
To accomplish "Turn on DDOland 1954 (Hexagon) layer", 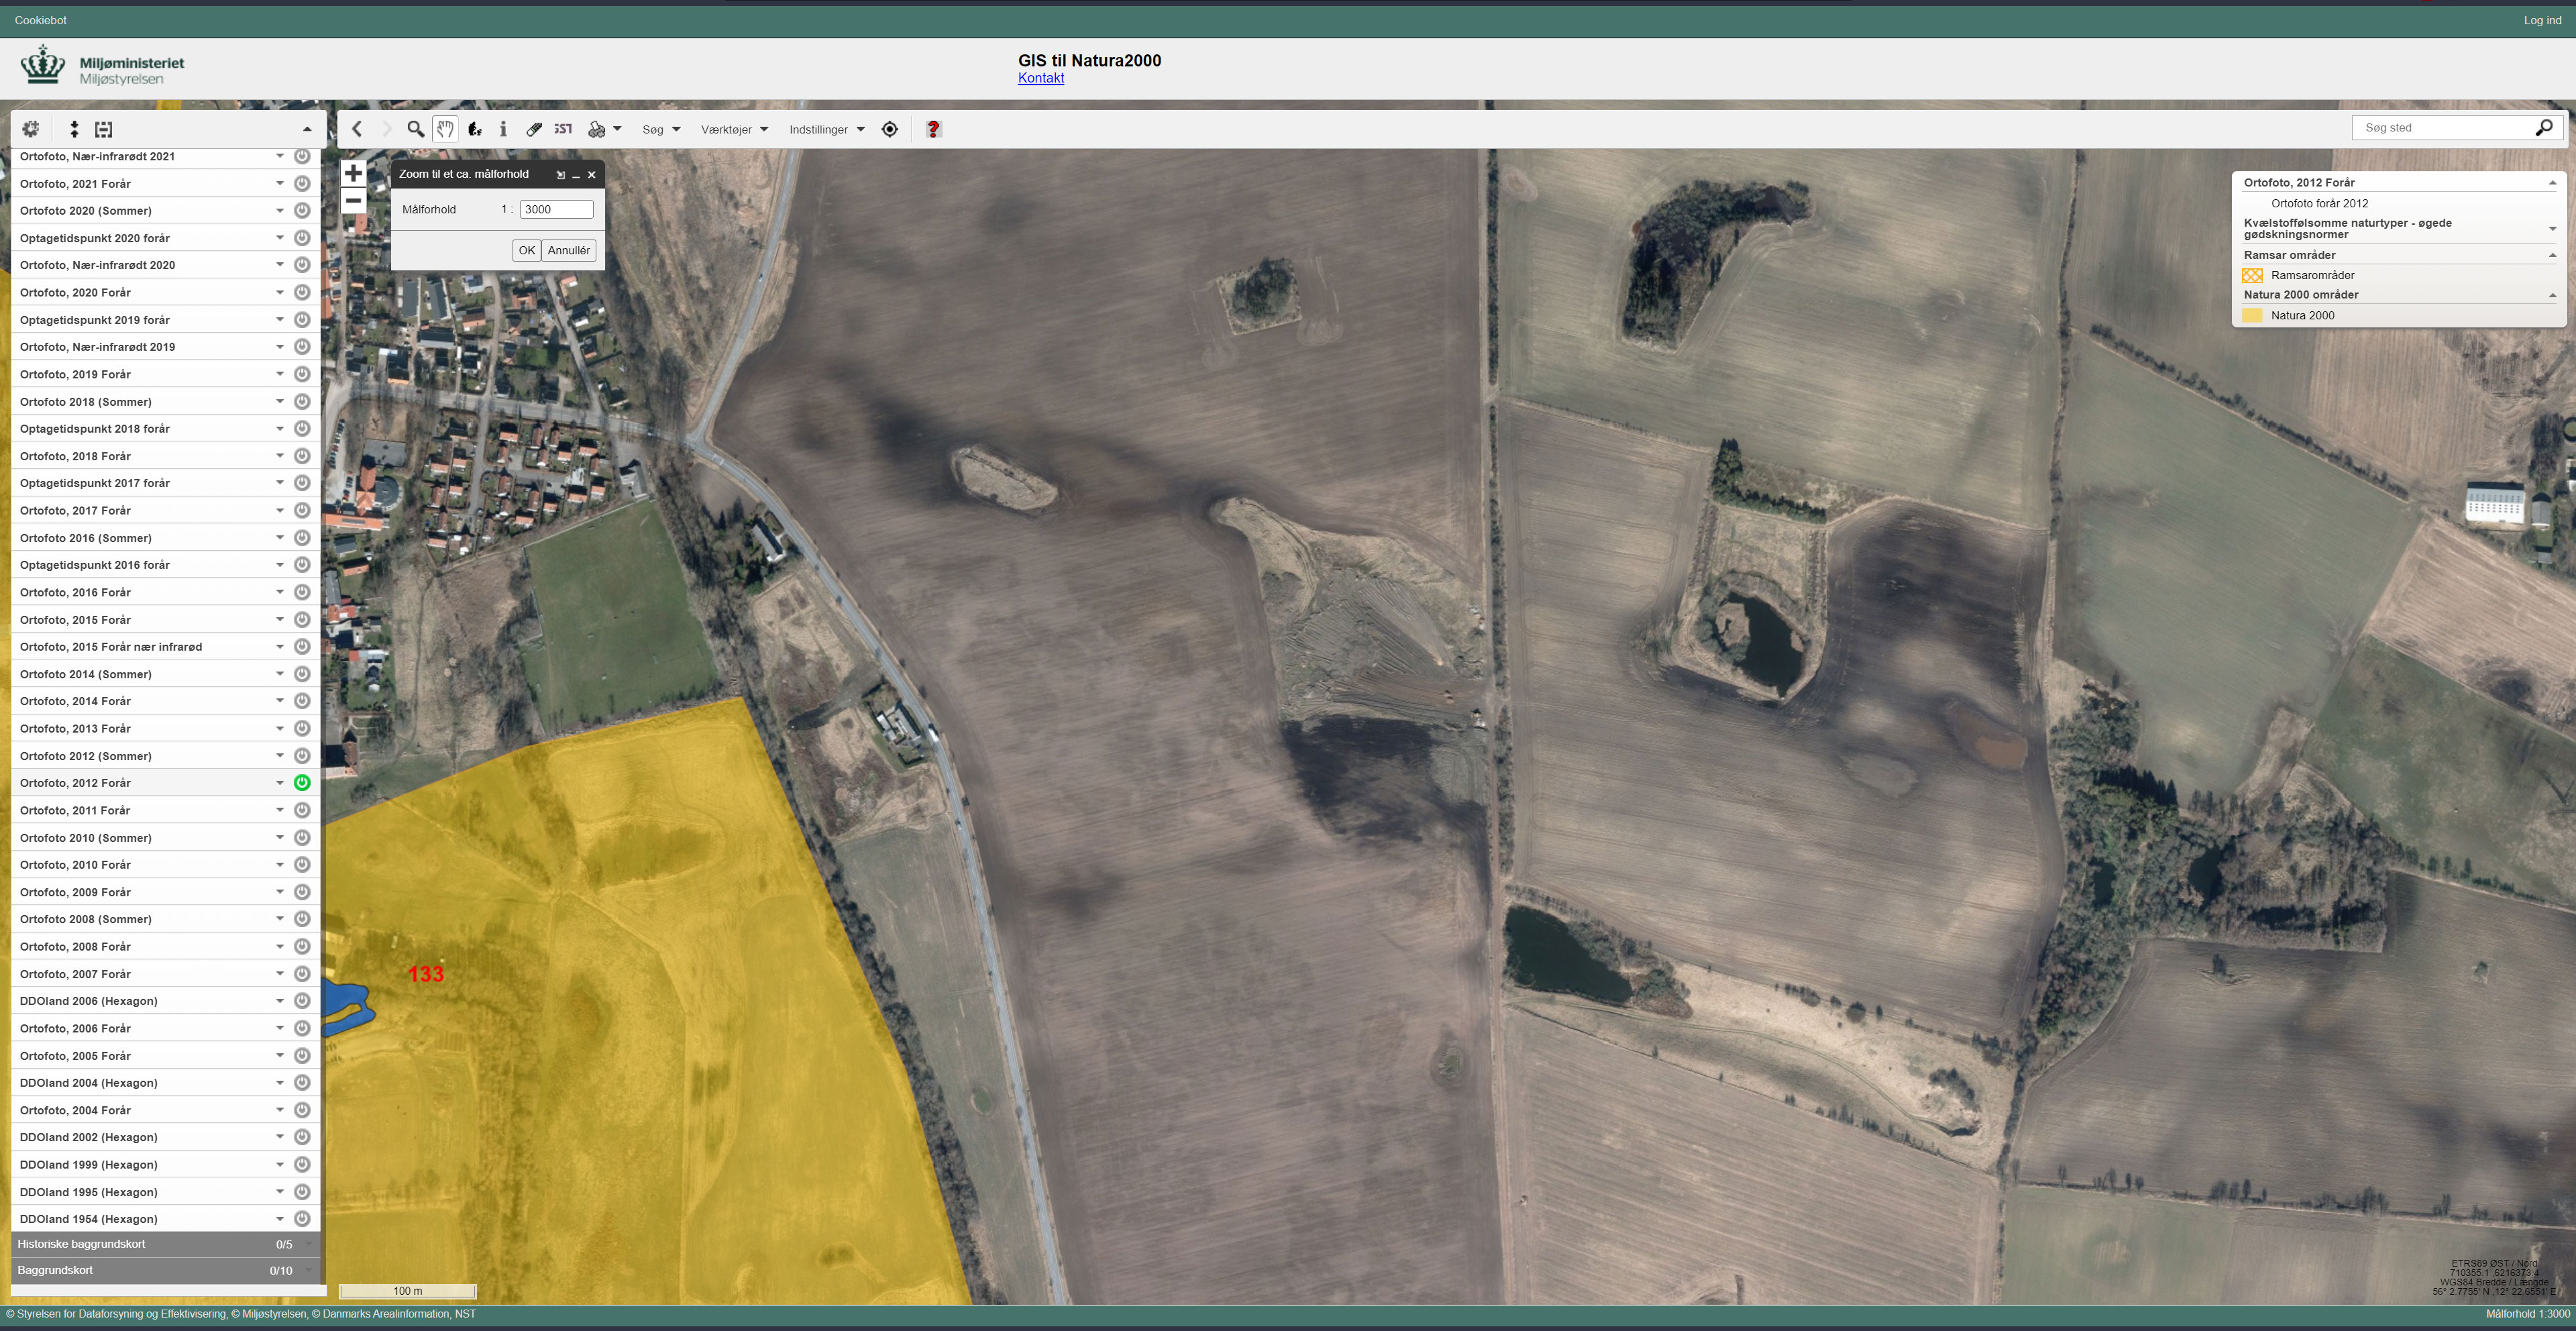I will 302,1219.
